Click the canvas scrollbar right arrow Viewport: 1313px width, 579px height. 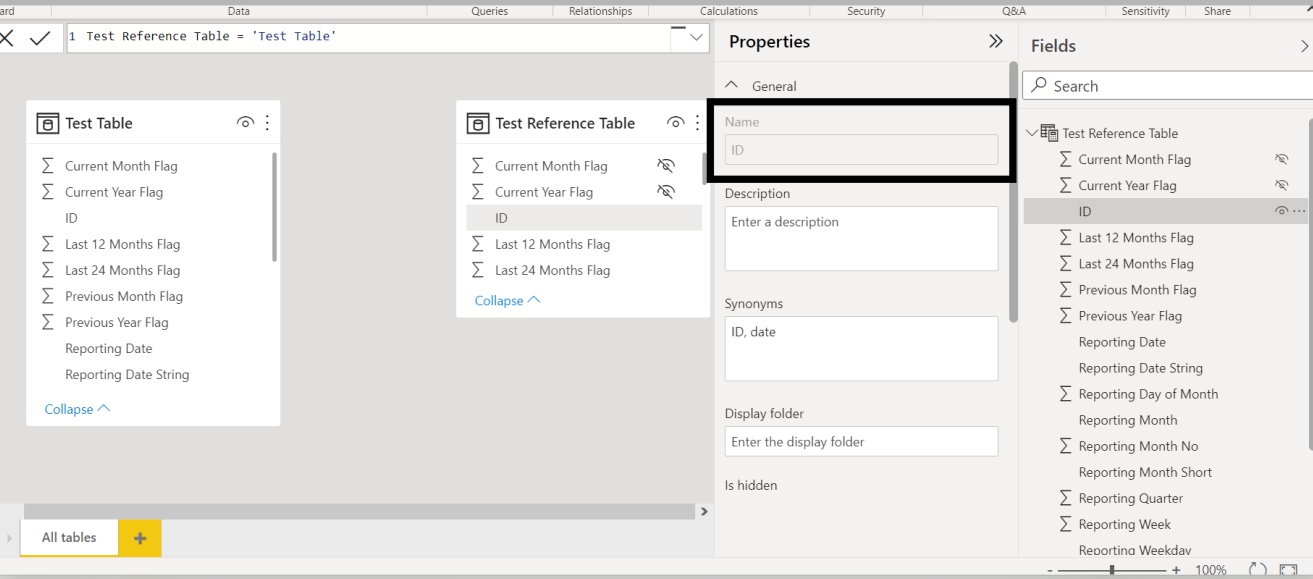coord(704,511)
